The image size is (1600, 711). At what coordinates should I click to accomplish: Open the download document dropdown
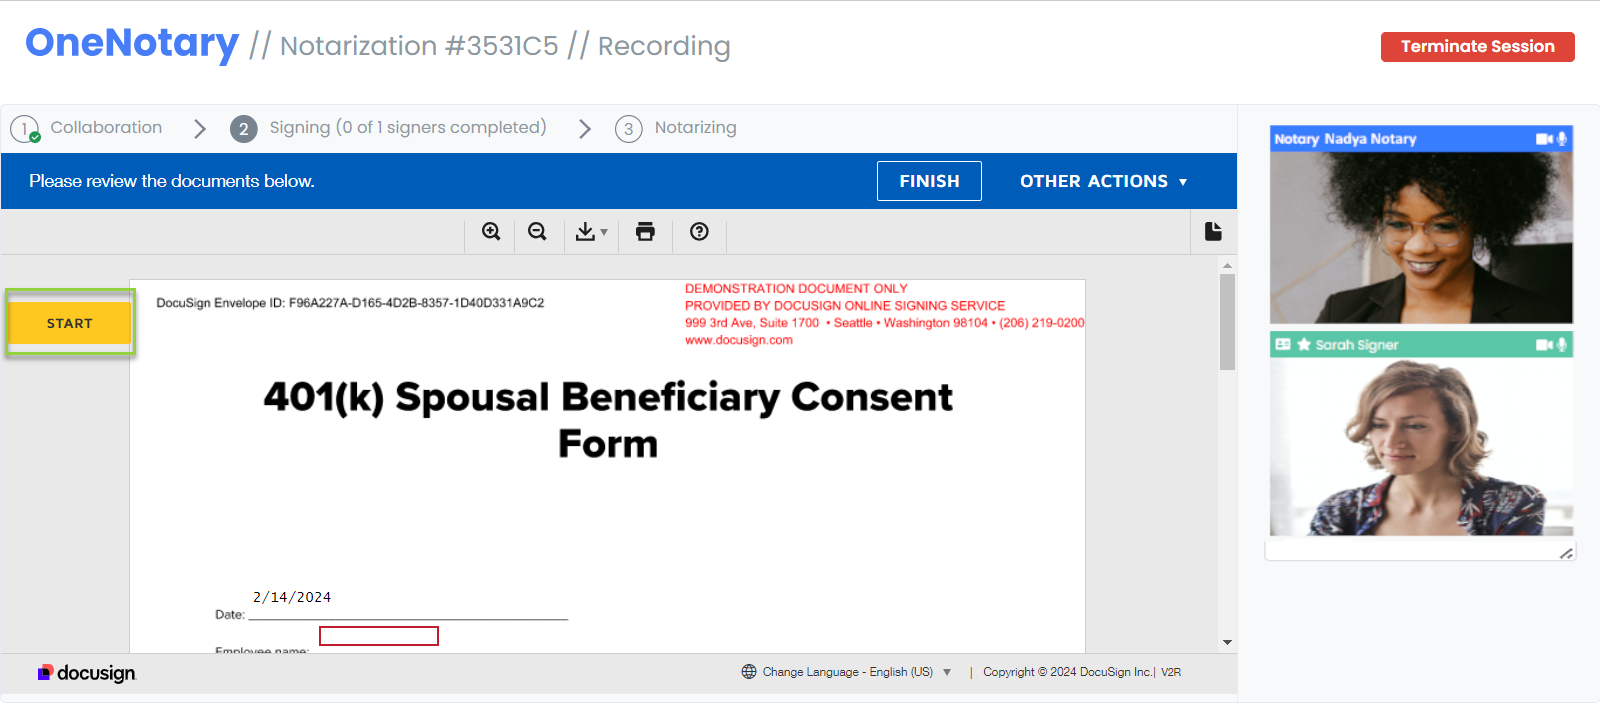[x=591, y=232]
